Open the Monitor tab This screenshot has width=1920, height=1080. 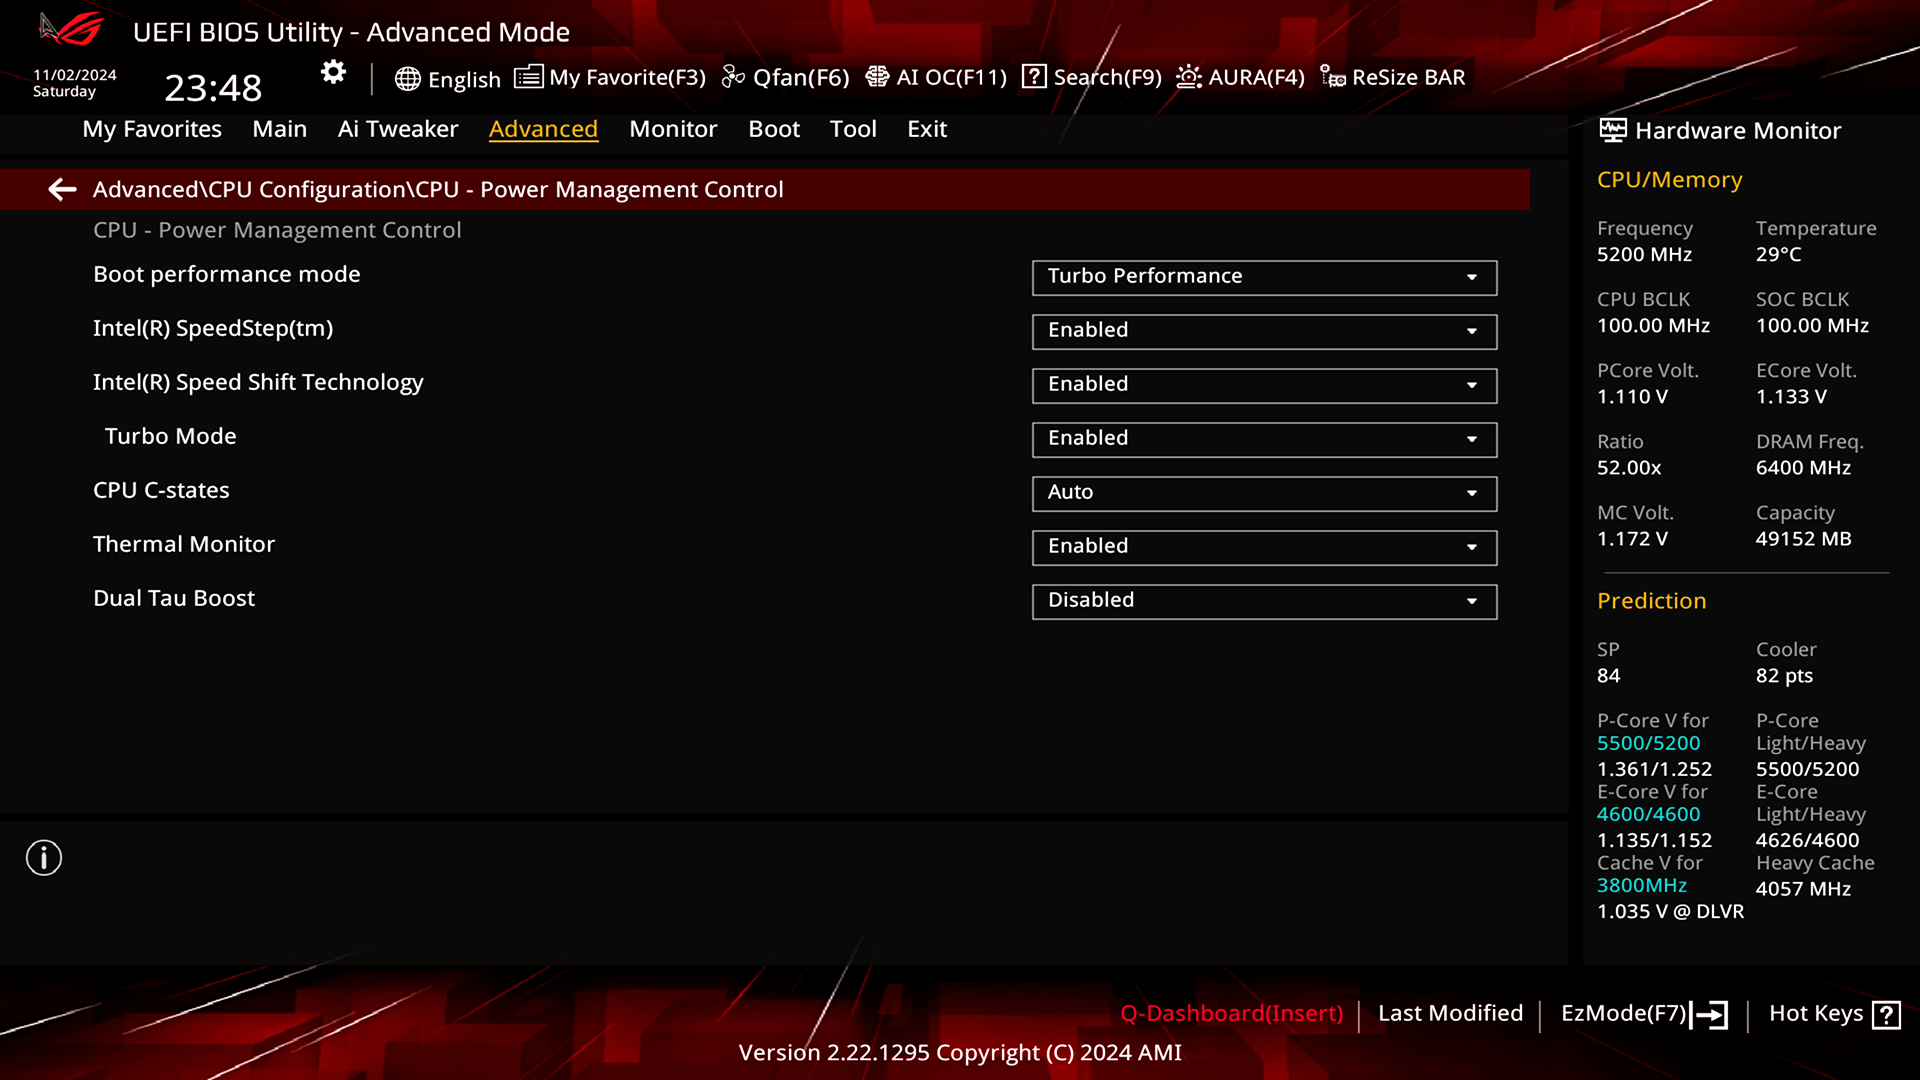(673, 129)
